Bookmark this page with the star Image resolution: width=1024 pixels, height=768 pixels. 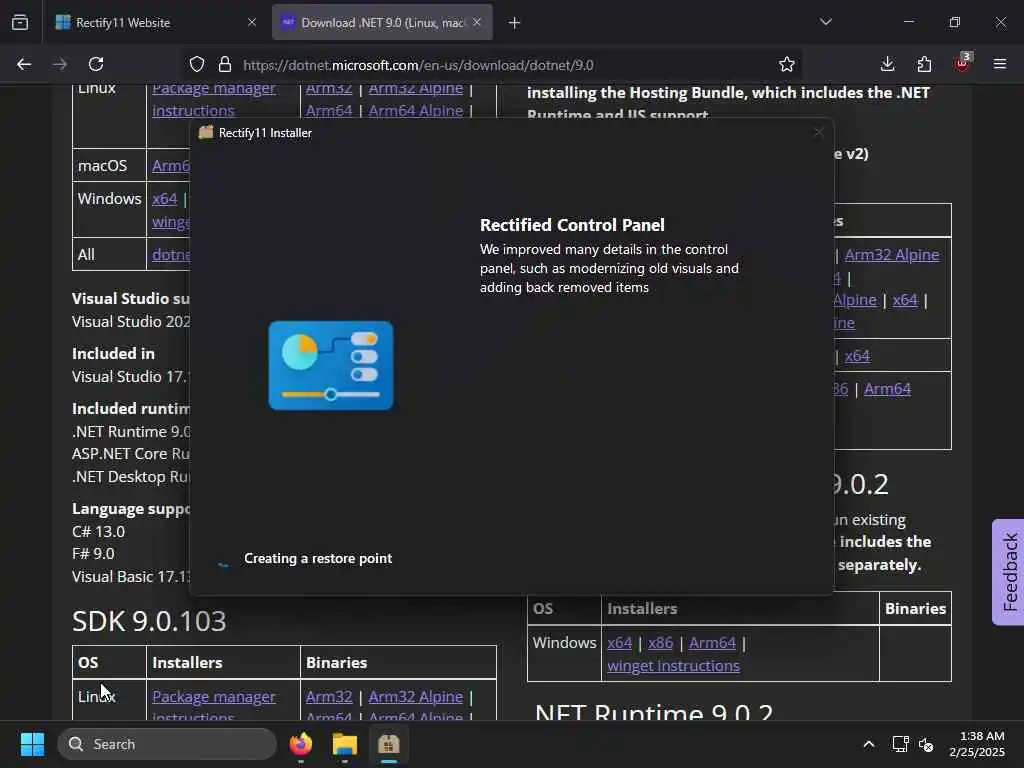tap(786, 64)
